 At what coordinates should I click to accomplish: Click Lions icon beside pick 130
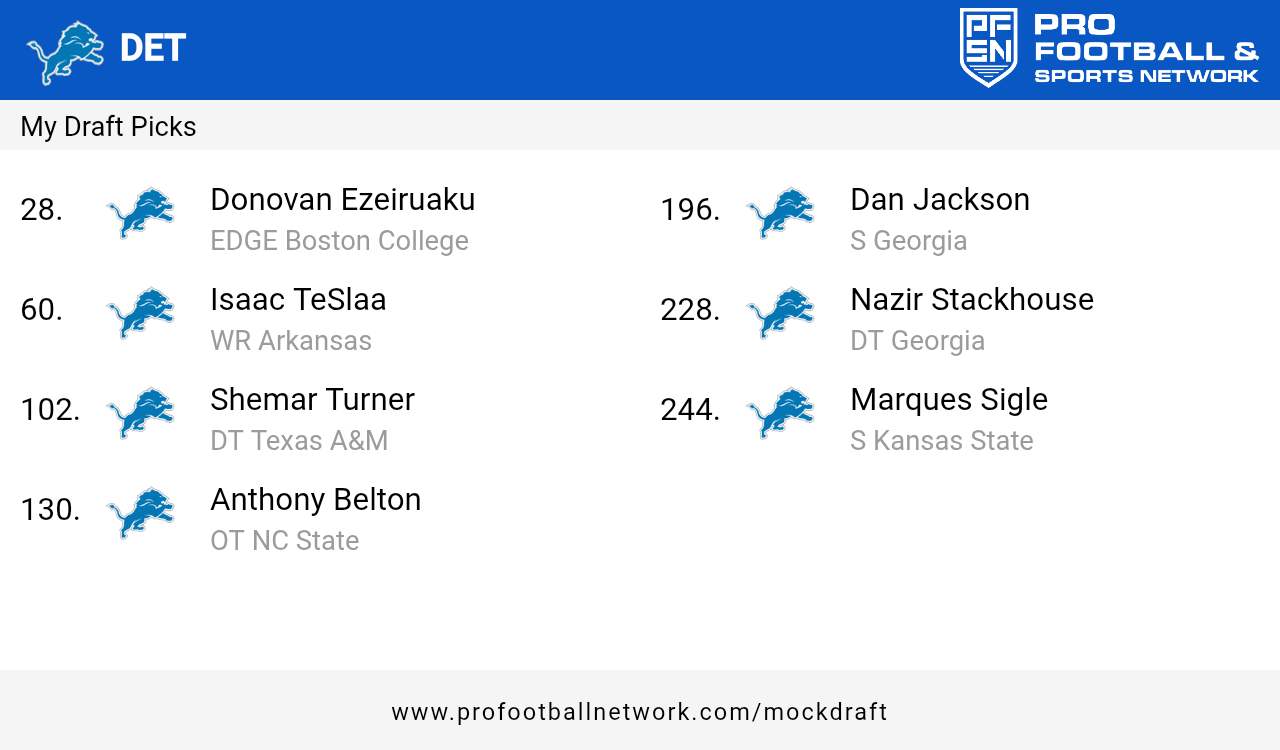pyautogui.click(x=141, y=512)
